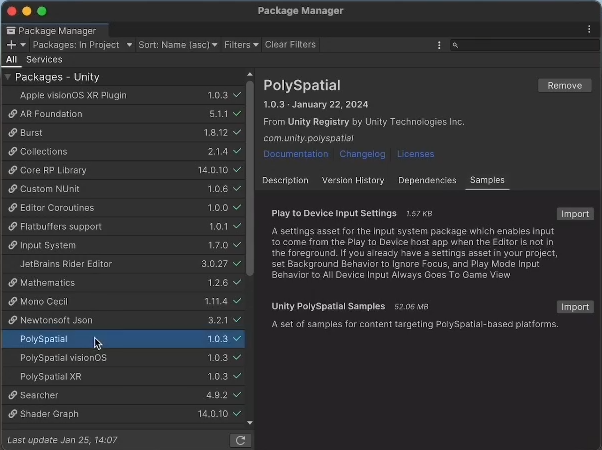
Task: Open the window kebab menu at top right
Action: tap(589, 30)
